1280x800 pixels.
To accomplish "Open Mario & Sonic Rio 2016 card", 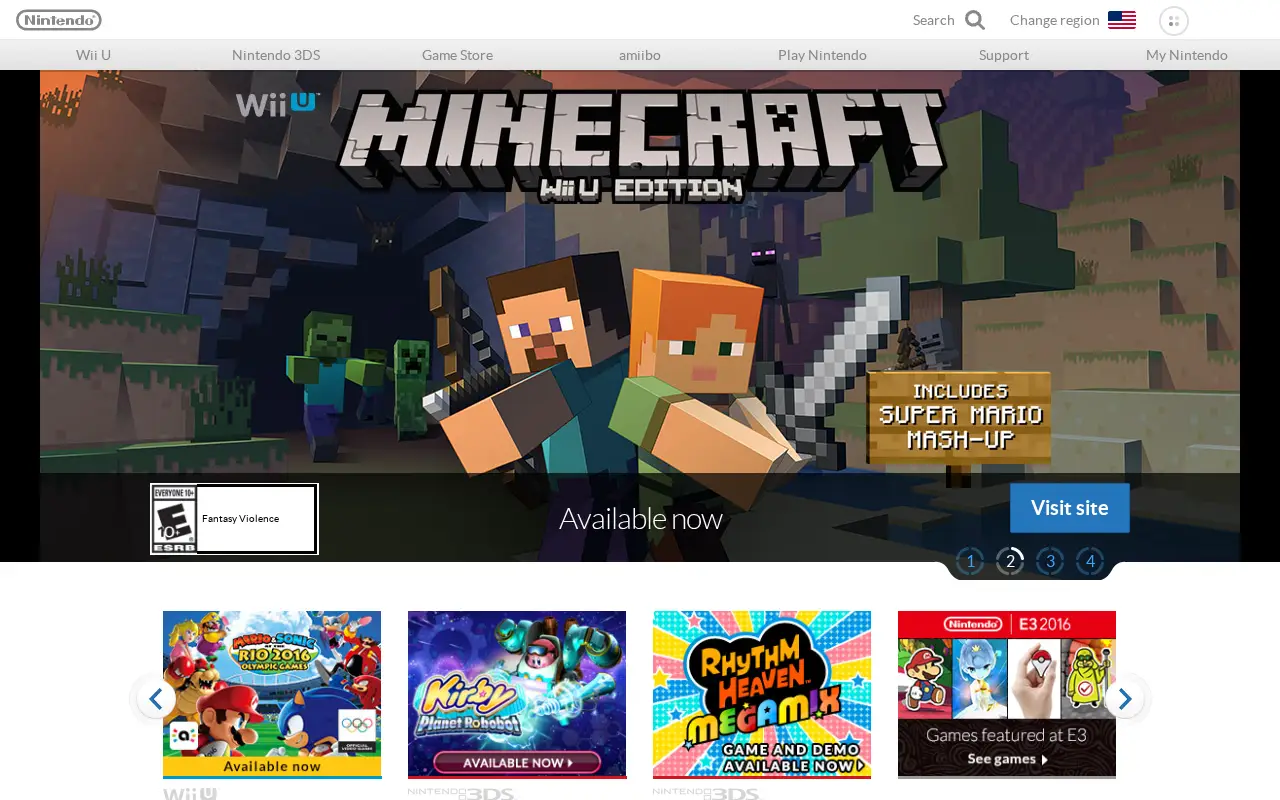I will [272, 694].
